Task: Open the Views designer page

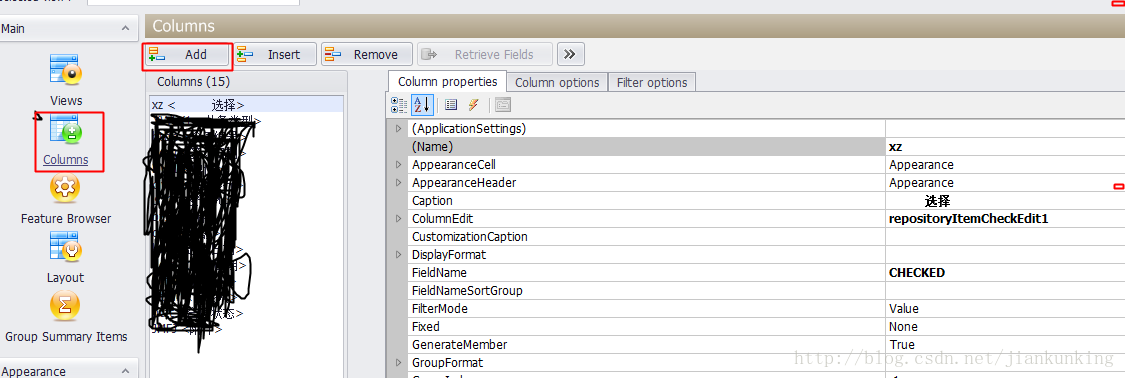Action: [x=66, y=81]
